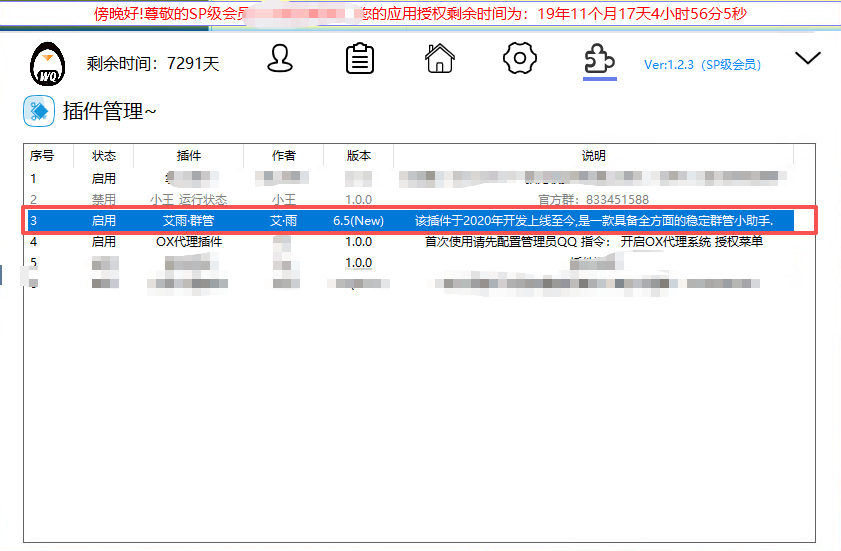Click the Ver:1.2.3 version label

point(702,65)
